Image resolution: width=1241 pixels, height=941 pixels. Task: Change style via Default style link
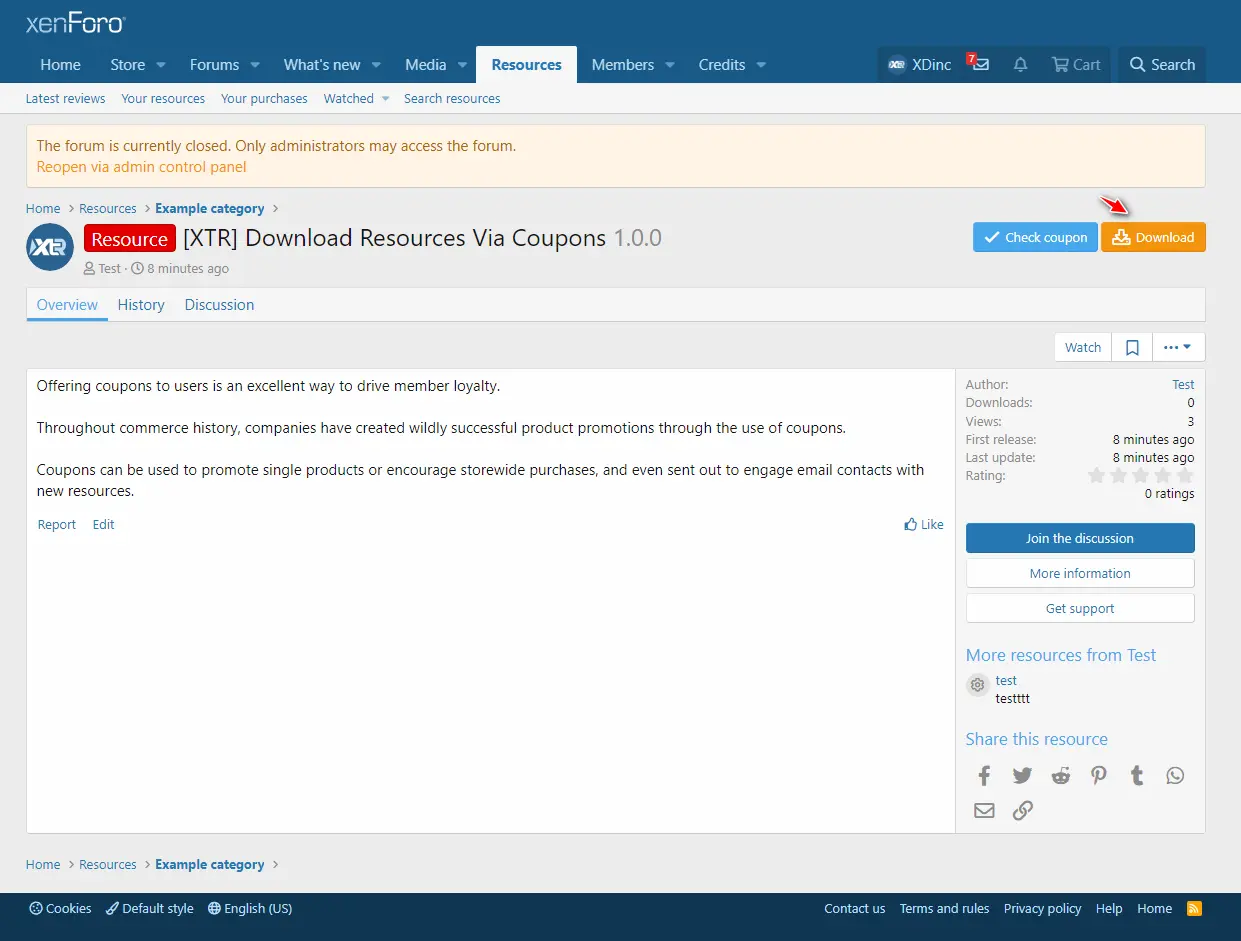coord(150,908)
